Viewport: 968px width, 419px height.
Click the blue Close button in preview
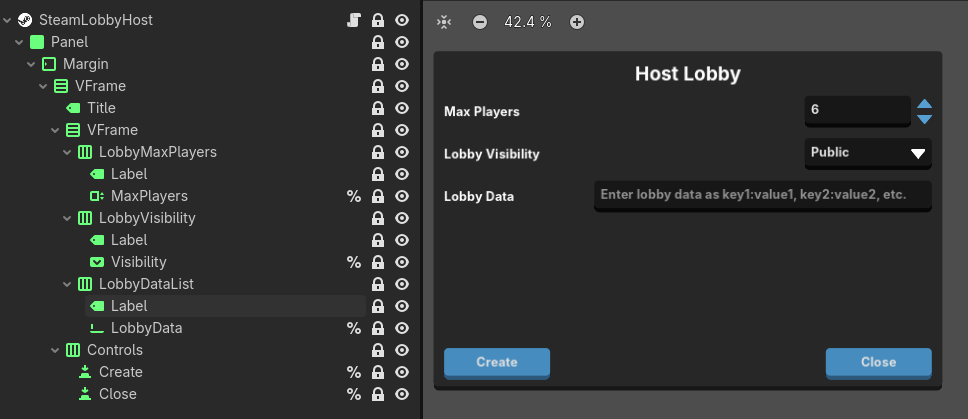(x=878, y=363)
